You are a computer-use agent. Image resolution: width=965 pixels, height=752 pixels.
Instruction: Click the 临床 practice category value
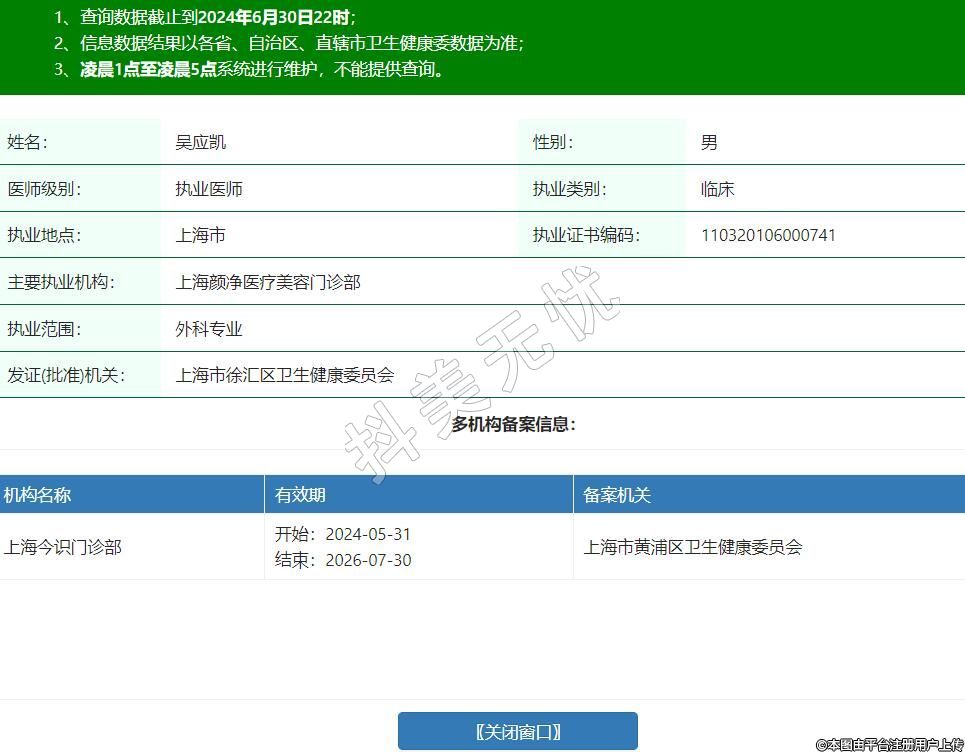click(x=718, y=189)
